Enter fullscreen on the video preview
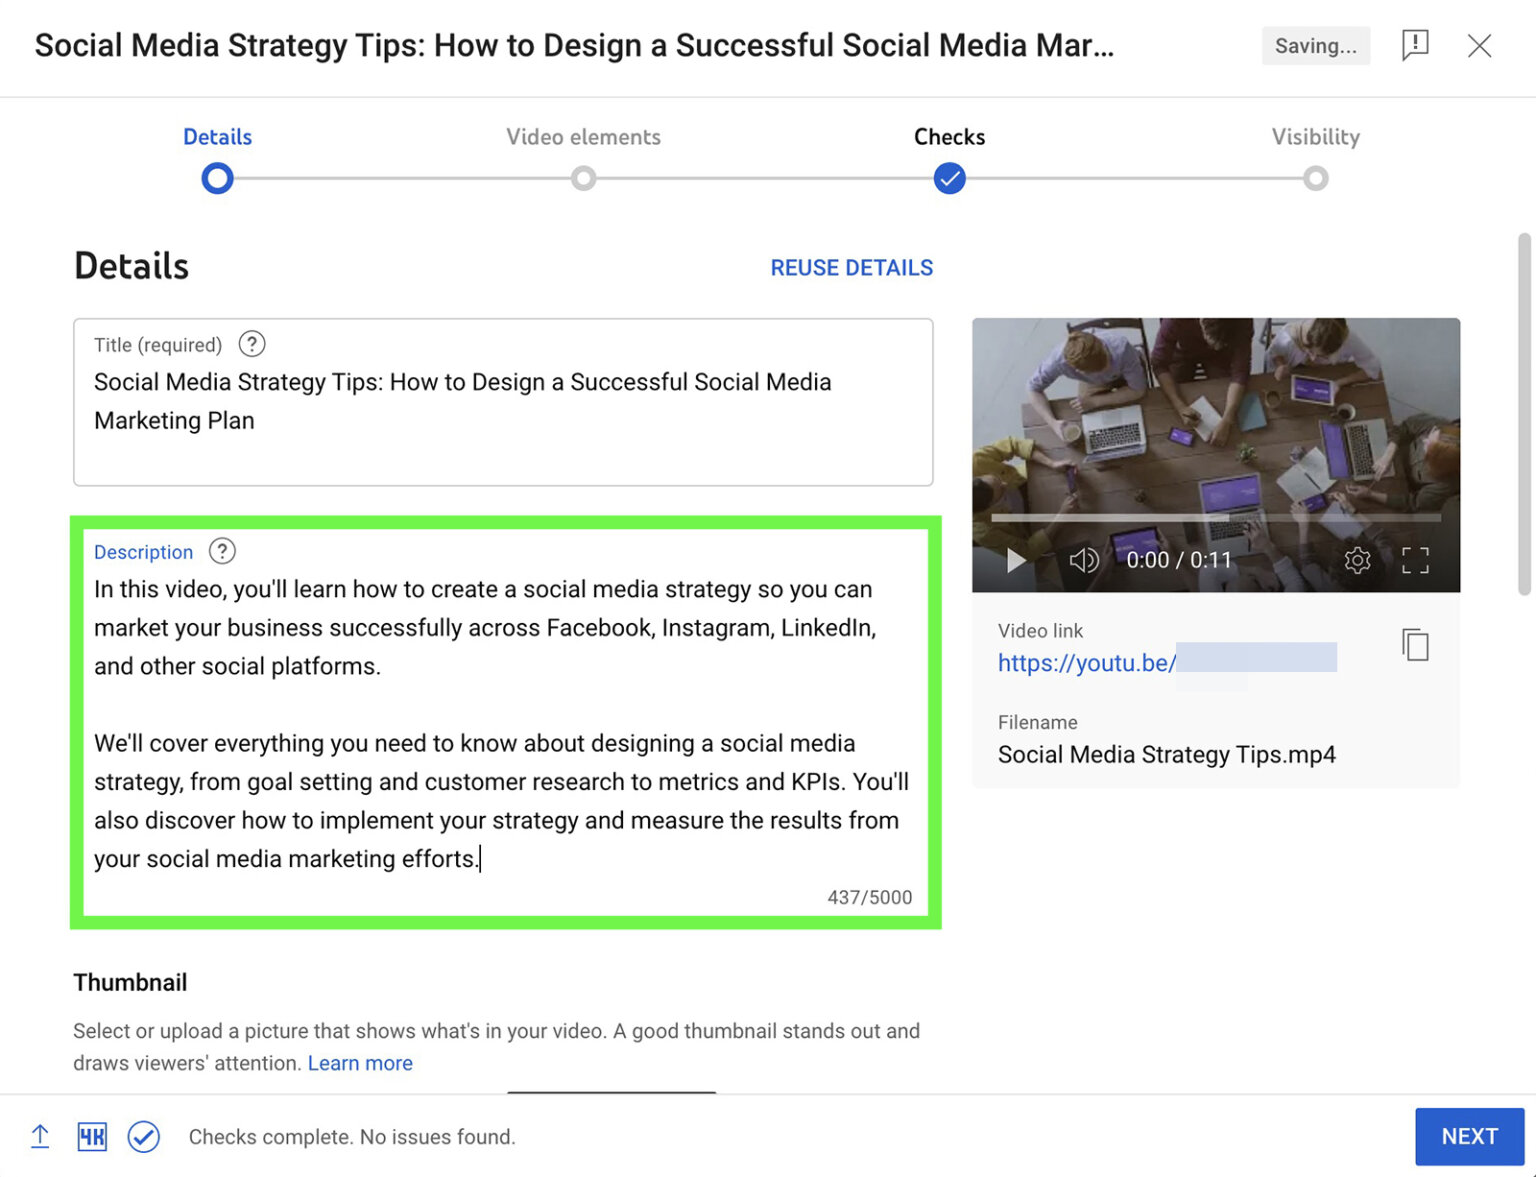Image resolution: width=1536 pixels, height=1177 pixels. [x=1416, y=561]
